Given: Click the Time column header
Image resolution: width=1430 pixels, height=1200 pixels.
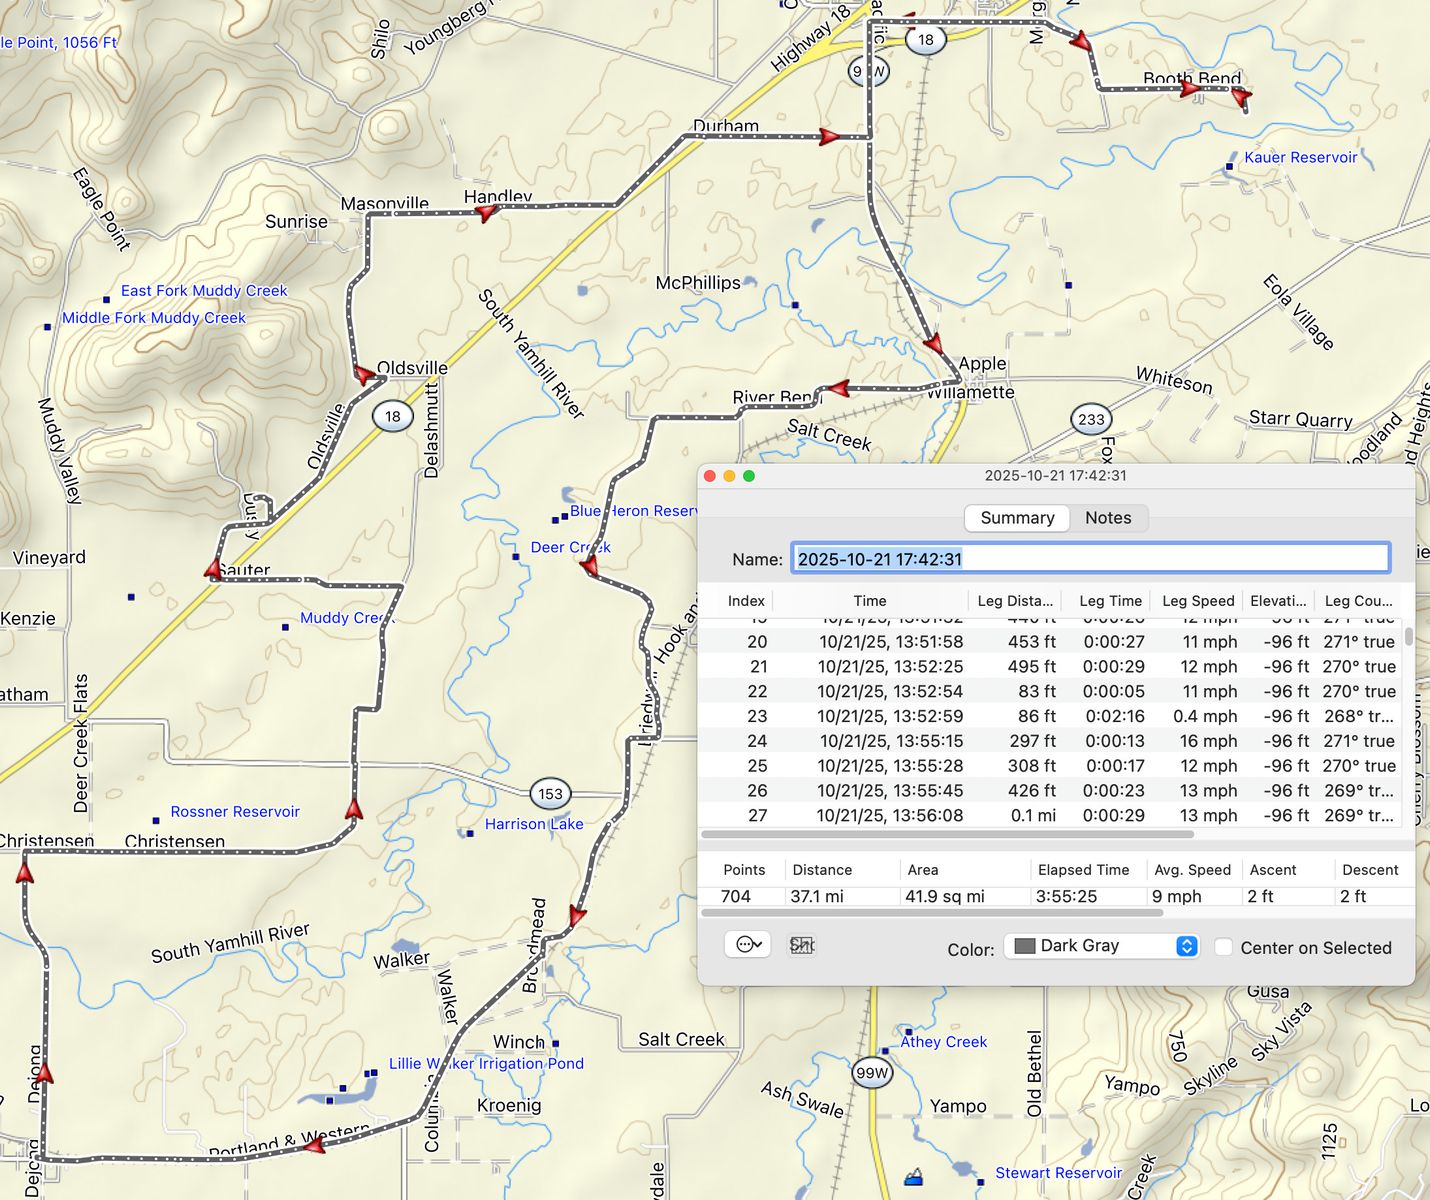Looking at the screenshot, I should 869,601.
